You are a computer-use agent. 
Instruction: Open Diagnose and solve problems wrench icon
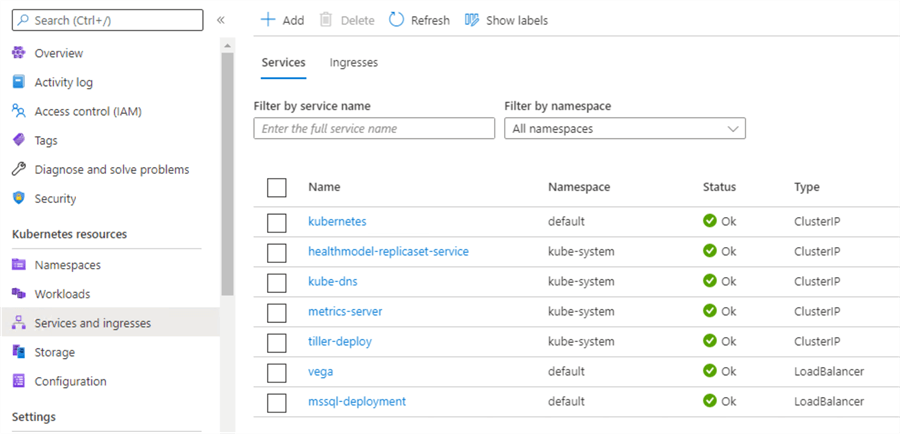click(18, 169)
